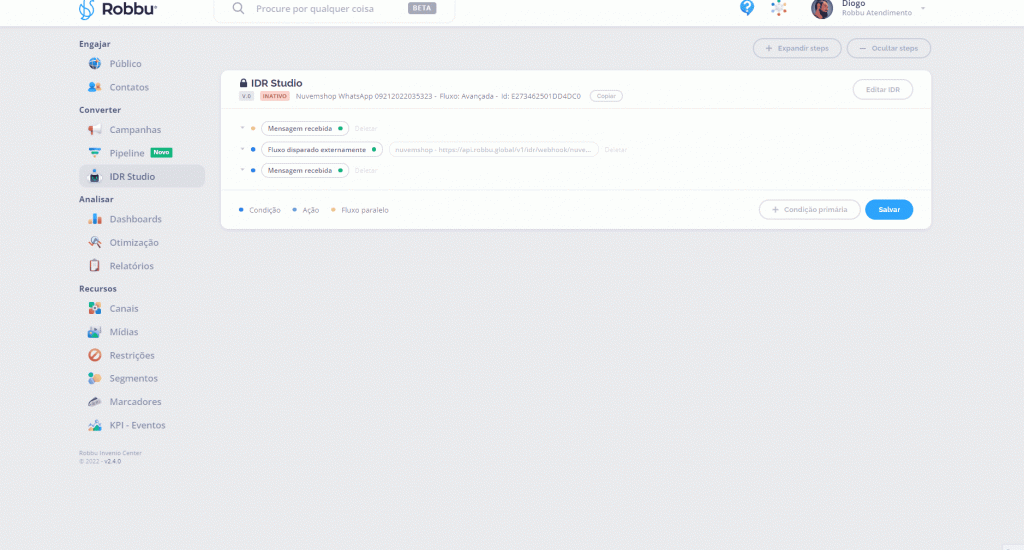Click the Diogo user avatar
Image resolution: width=1024 pixels, height=550 pixels.
pyautogui.click(x=822, y=9)
